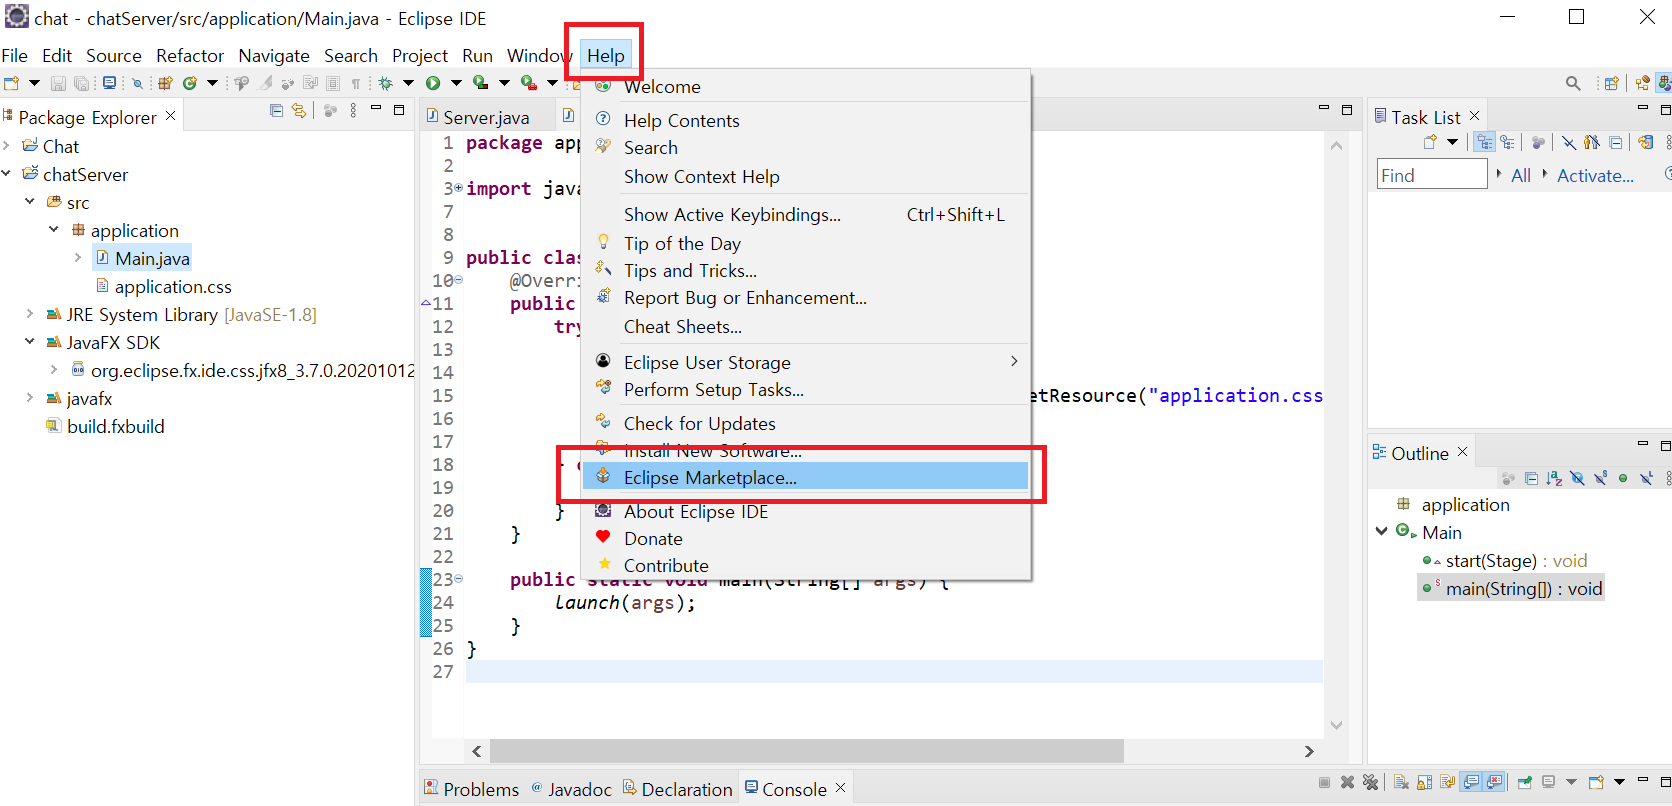Select Eclipse Marketplace... menu item
This screenshot has width=1672, height=806.
pyautogui.click(x=805, y=477)
